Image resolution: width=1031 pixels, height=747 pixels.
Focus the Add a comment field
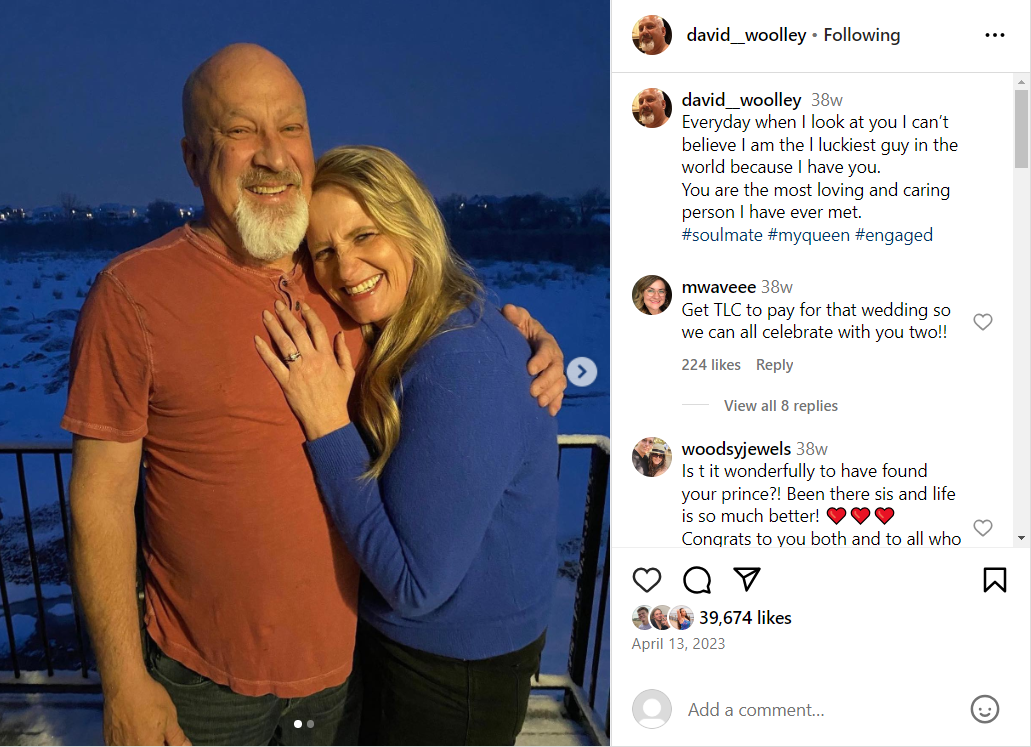click(x=820, y=709)
